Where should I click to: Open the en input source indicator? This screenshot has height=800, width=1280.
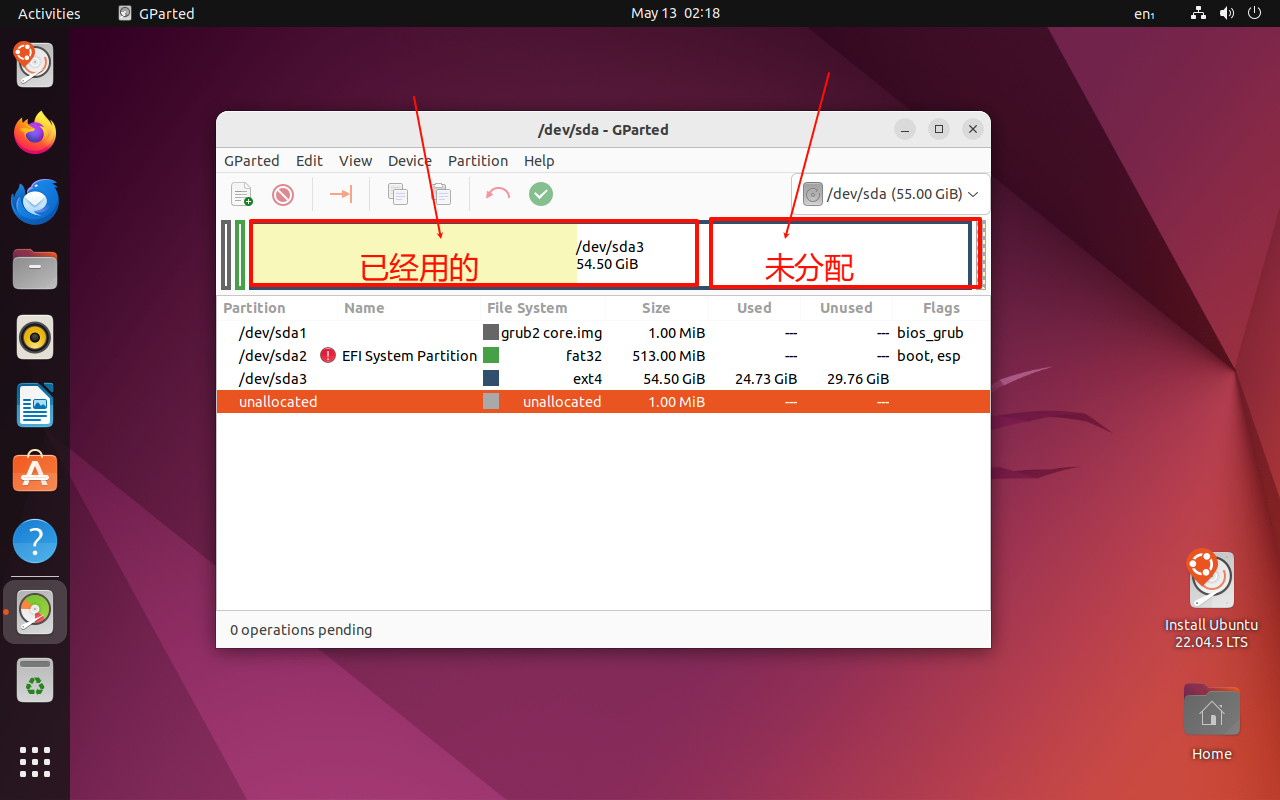1144,13
